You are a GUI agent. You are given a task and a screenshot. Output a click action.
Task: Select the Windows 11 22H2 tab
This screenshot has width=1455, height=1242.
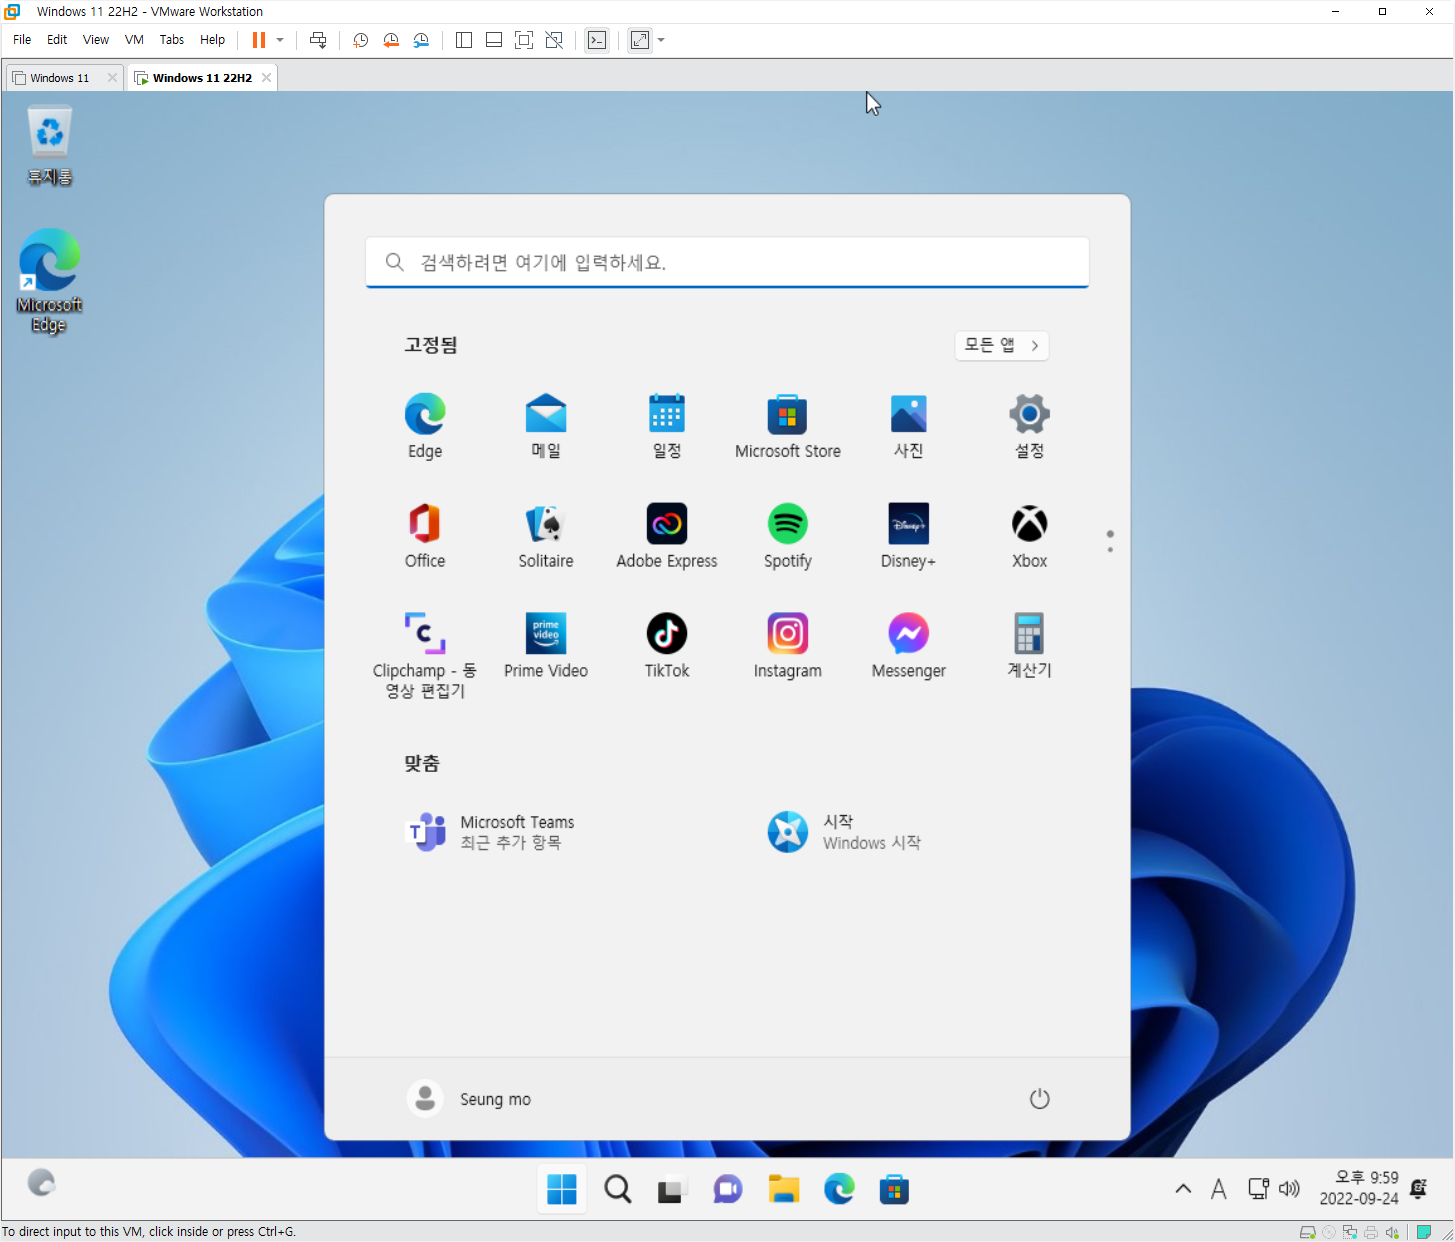[202, 78]
